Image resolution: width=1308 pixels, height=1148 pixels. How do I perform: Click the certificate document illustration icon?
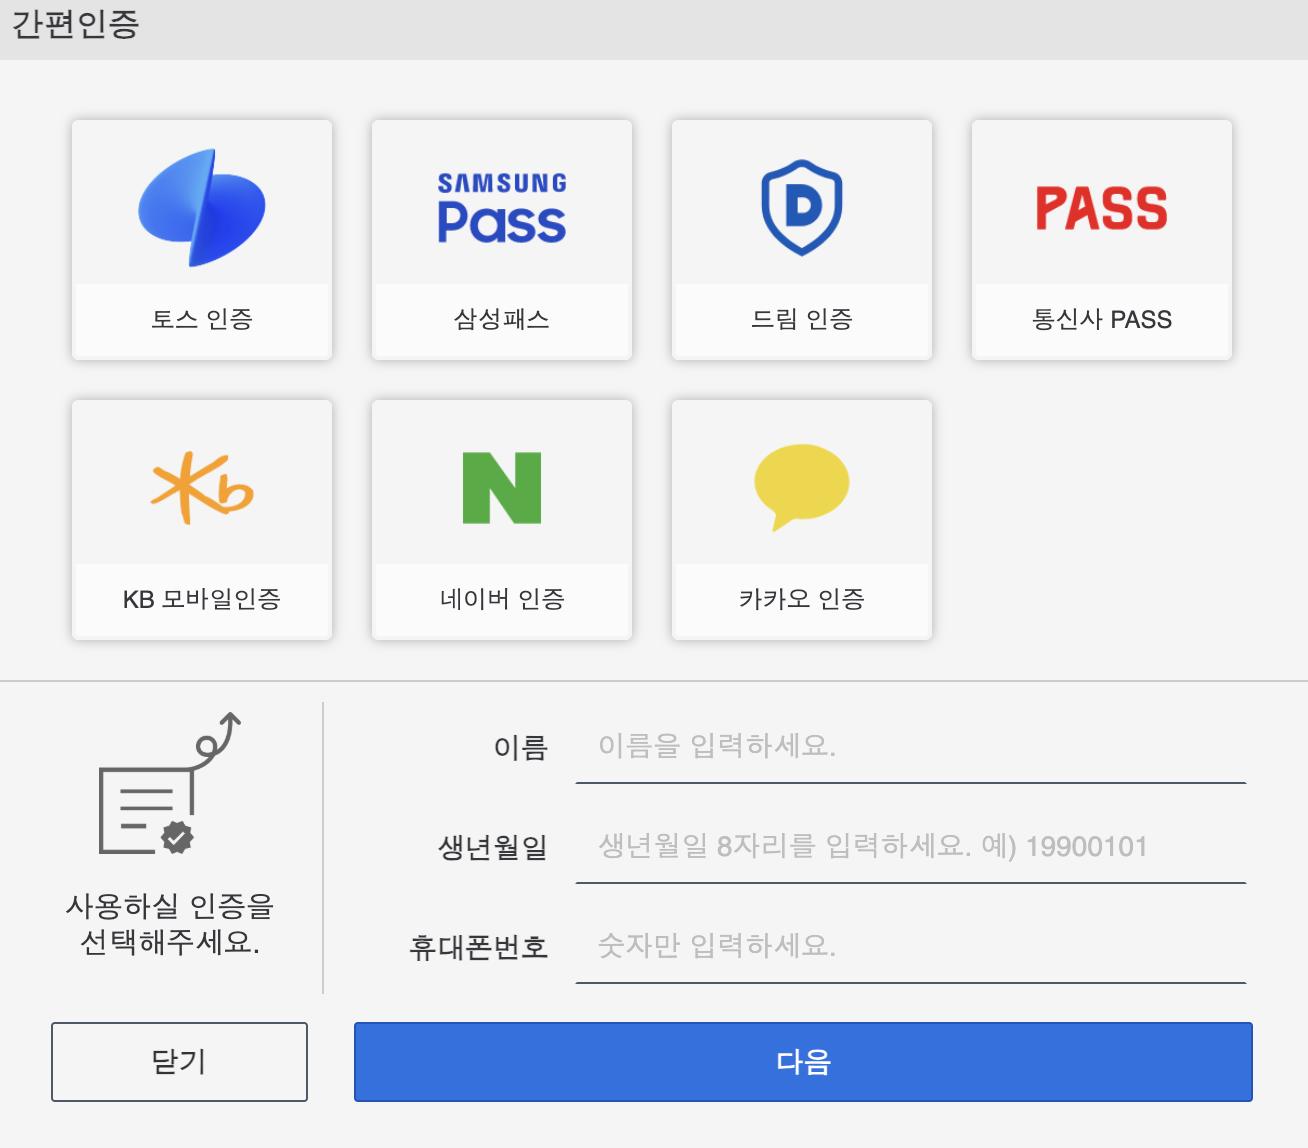tap(170, 783)
